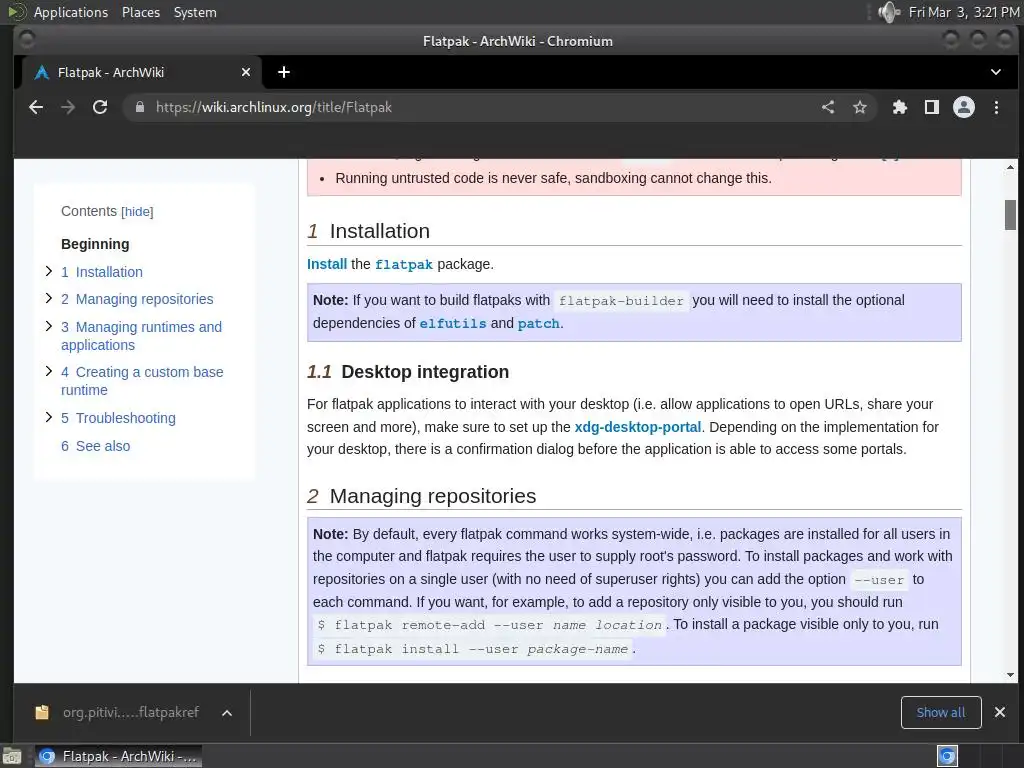Go to 6 See also in contents
1024x768 pixels.
click(95, 446)
